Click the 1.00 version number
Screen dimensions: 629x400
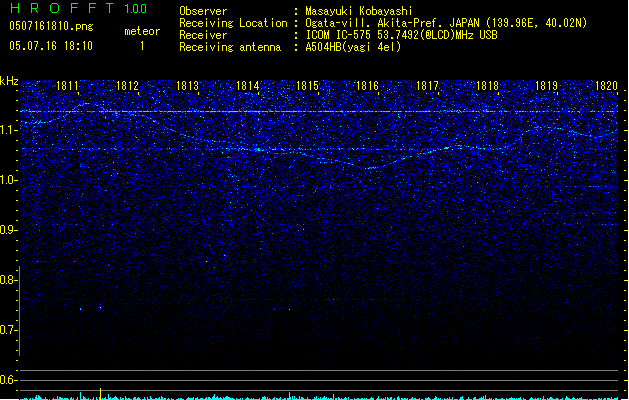[x=135, y=9]
